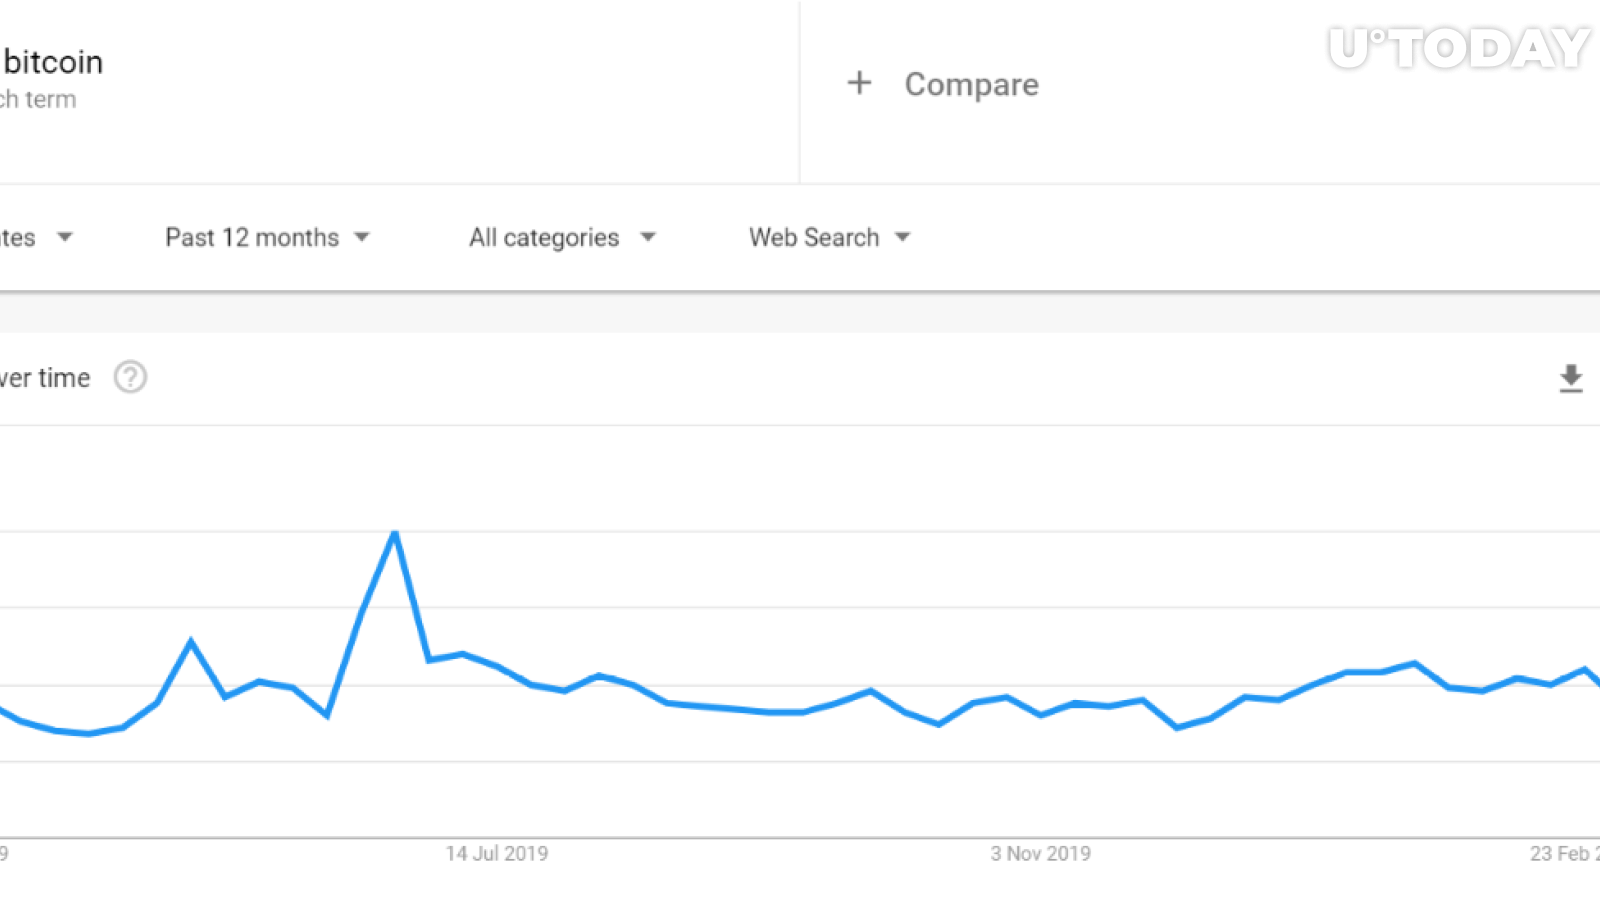Click the plus icon next to Compare

tap(860, 83)
